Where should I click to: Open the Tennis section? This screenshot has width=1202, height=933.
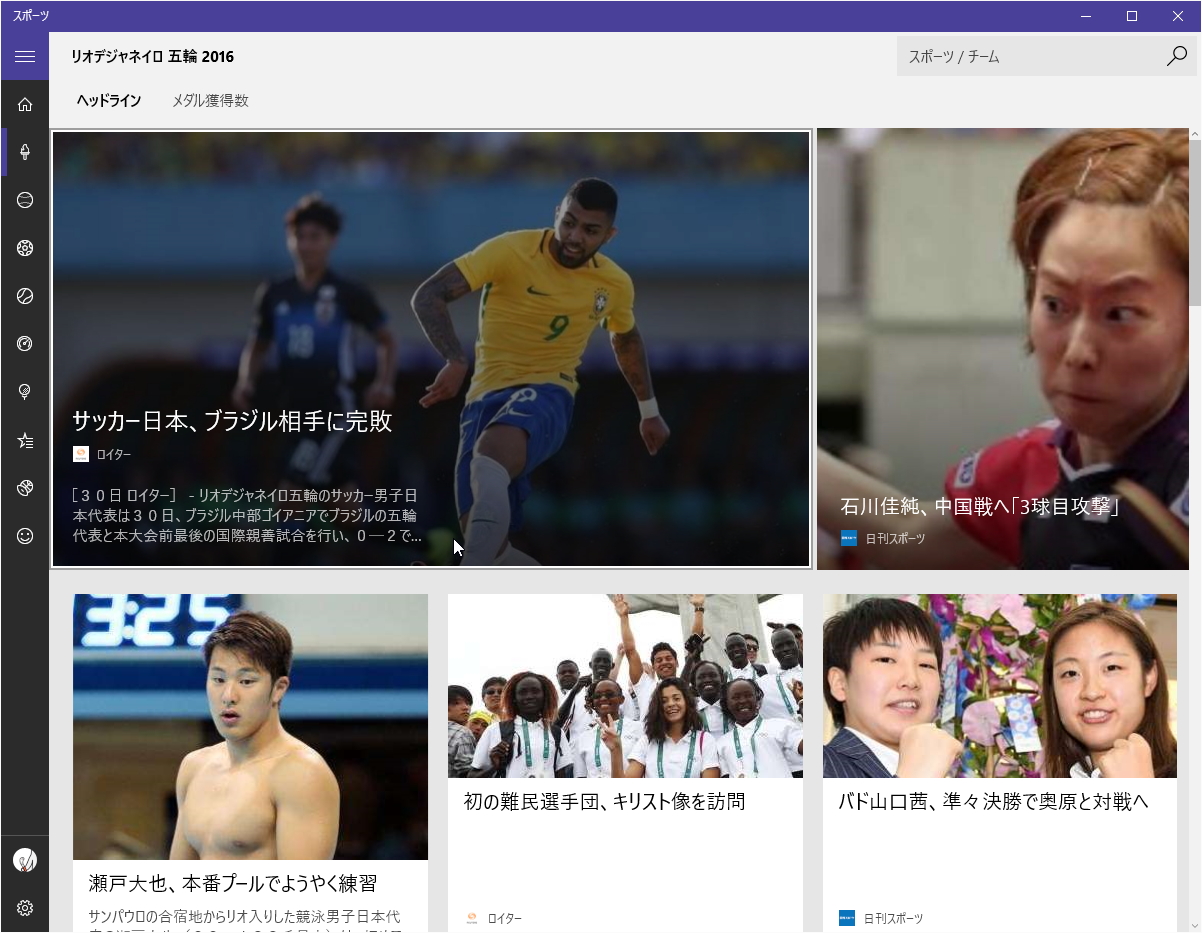tap(25, 296)
